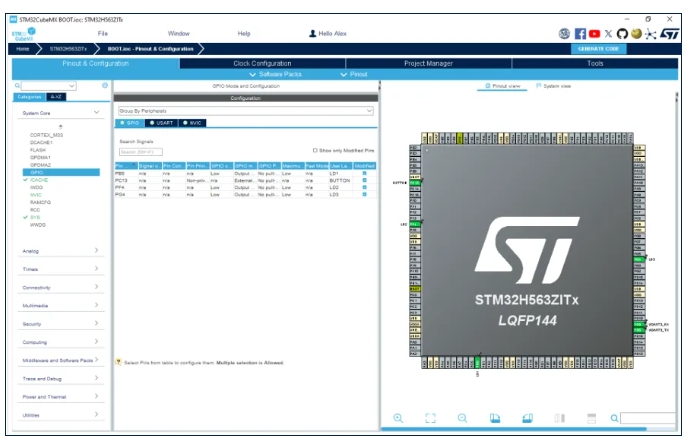The height and width of the screenshot is (447, 691).
Task: Zoom in on the chip pinout
Action: pos(398,418)
